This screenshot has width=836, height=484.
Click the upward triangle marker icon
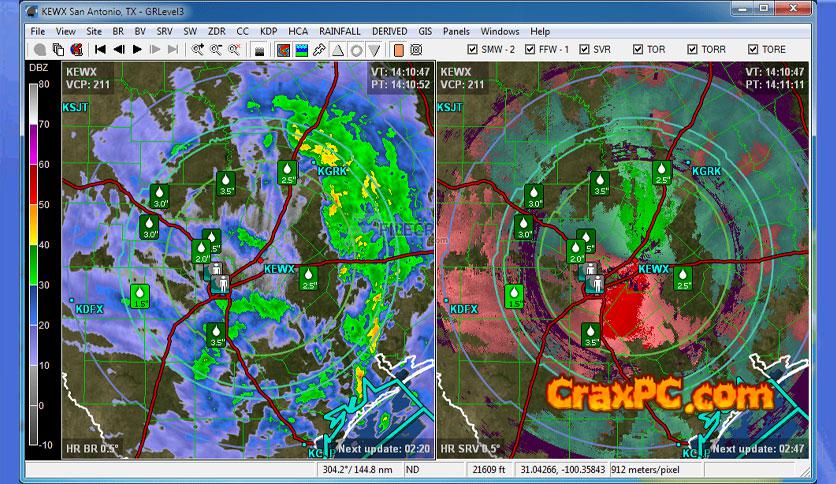pos(338,49)
